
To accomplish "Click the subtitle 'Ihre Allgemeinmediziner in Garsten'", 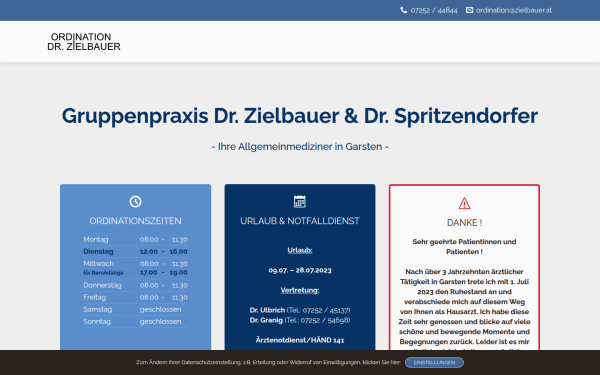I will [x=300, y=147].
